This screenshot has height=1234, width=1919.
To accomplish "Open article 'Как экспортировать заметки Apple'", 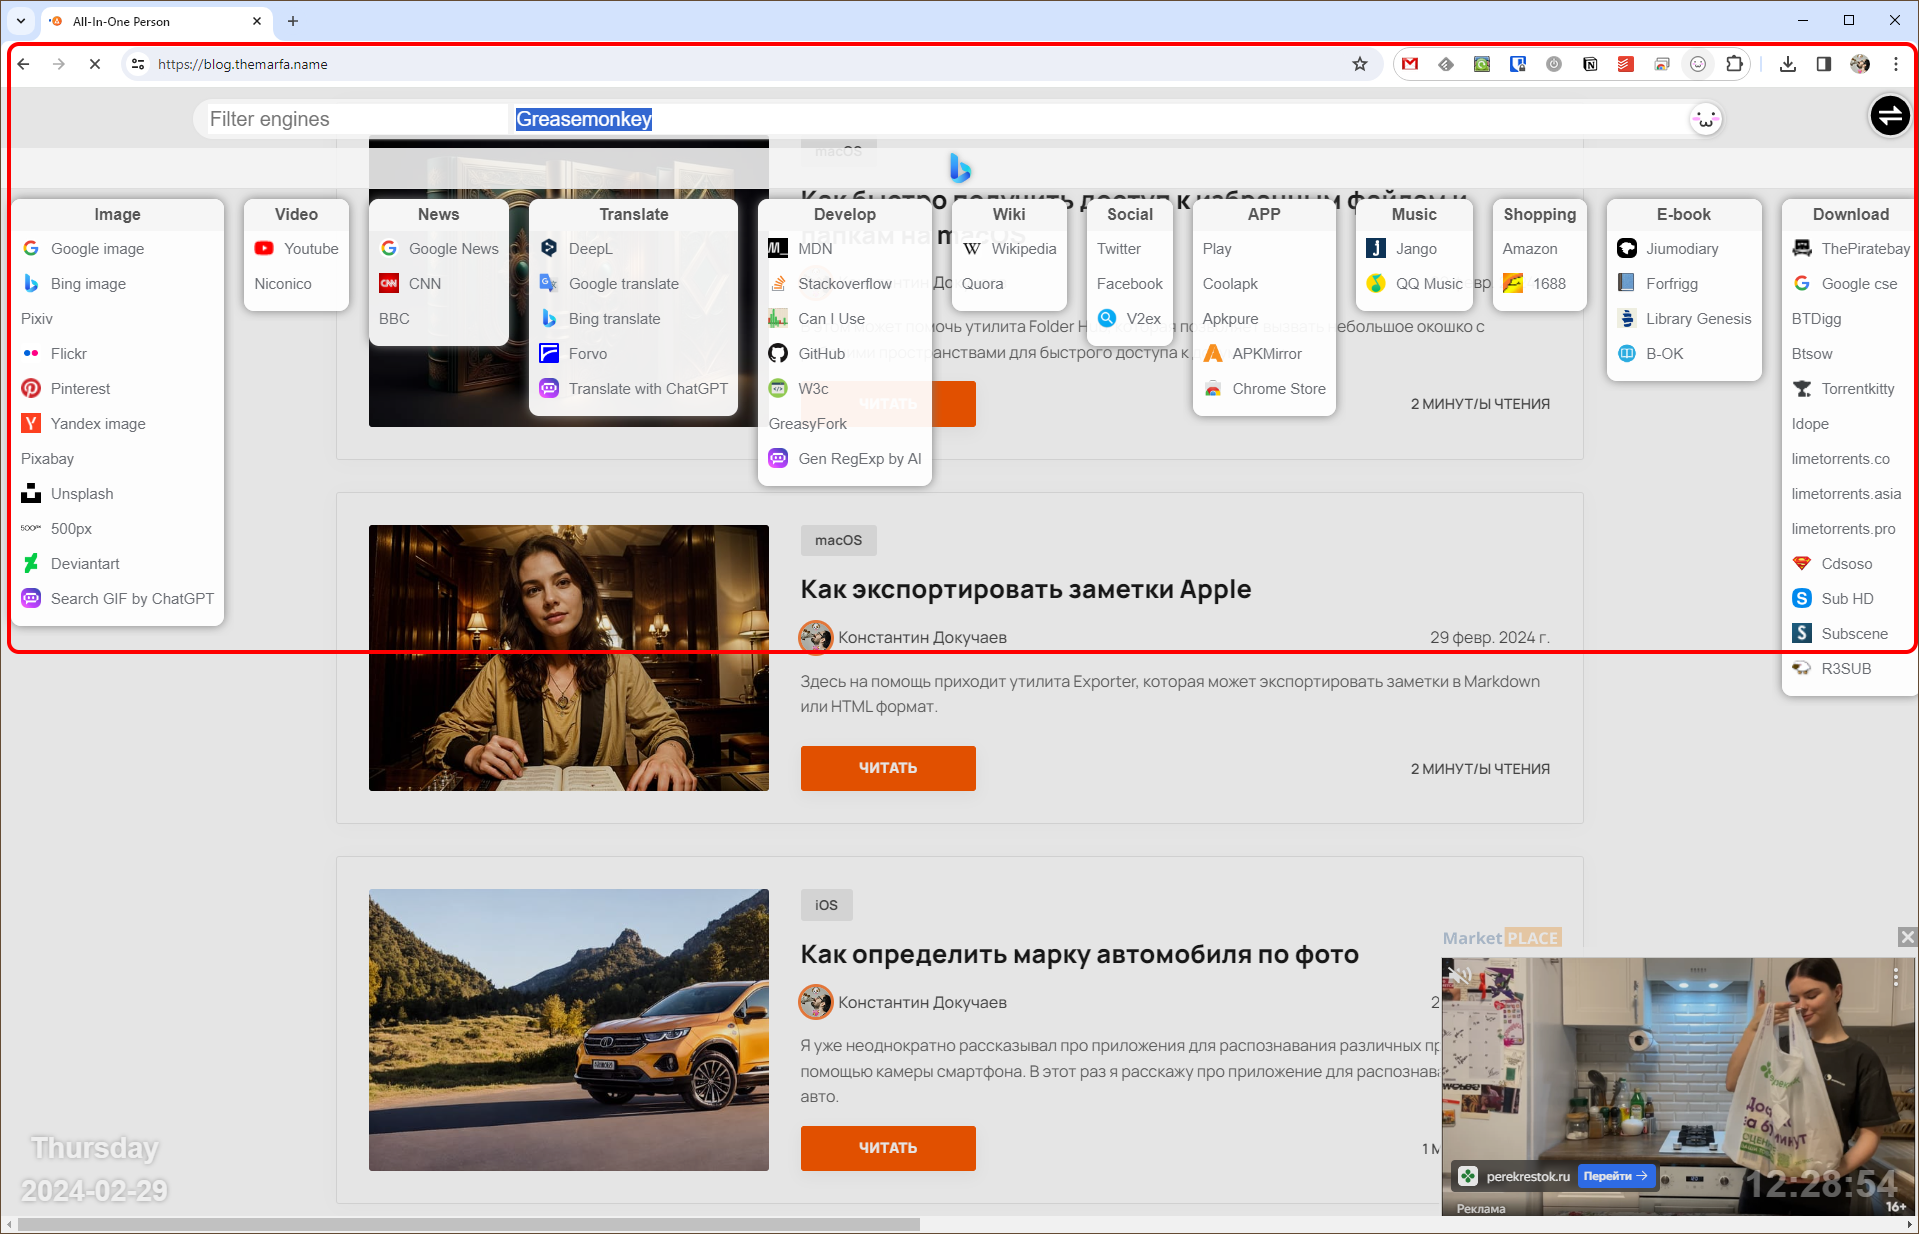I will pos(1026,589).
